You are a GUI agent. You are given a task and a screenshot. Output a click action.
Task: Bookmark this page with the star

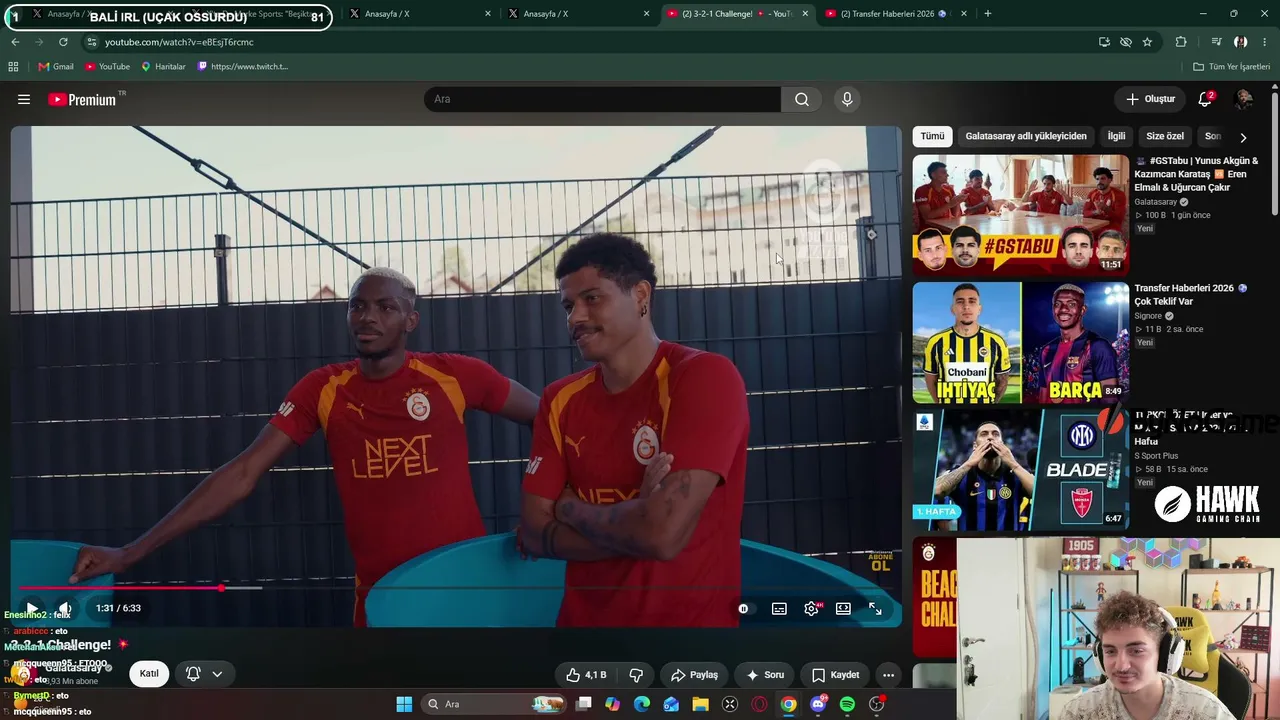1147,42
